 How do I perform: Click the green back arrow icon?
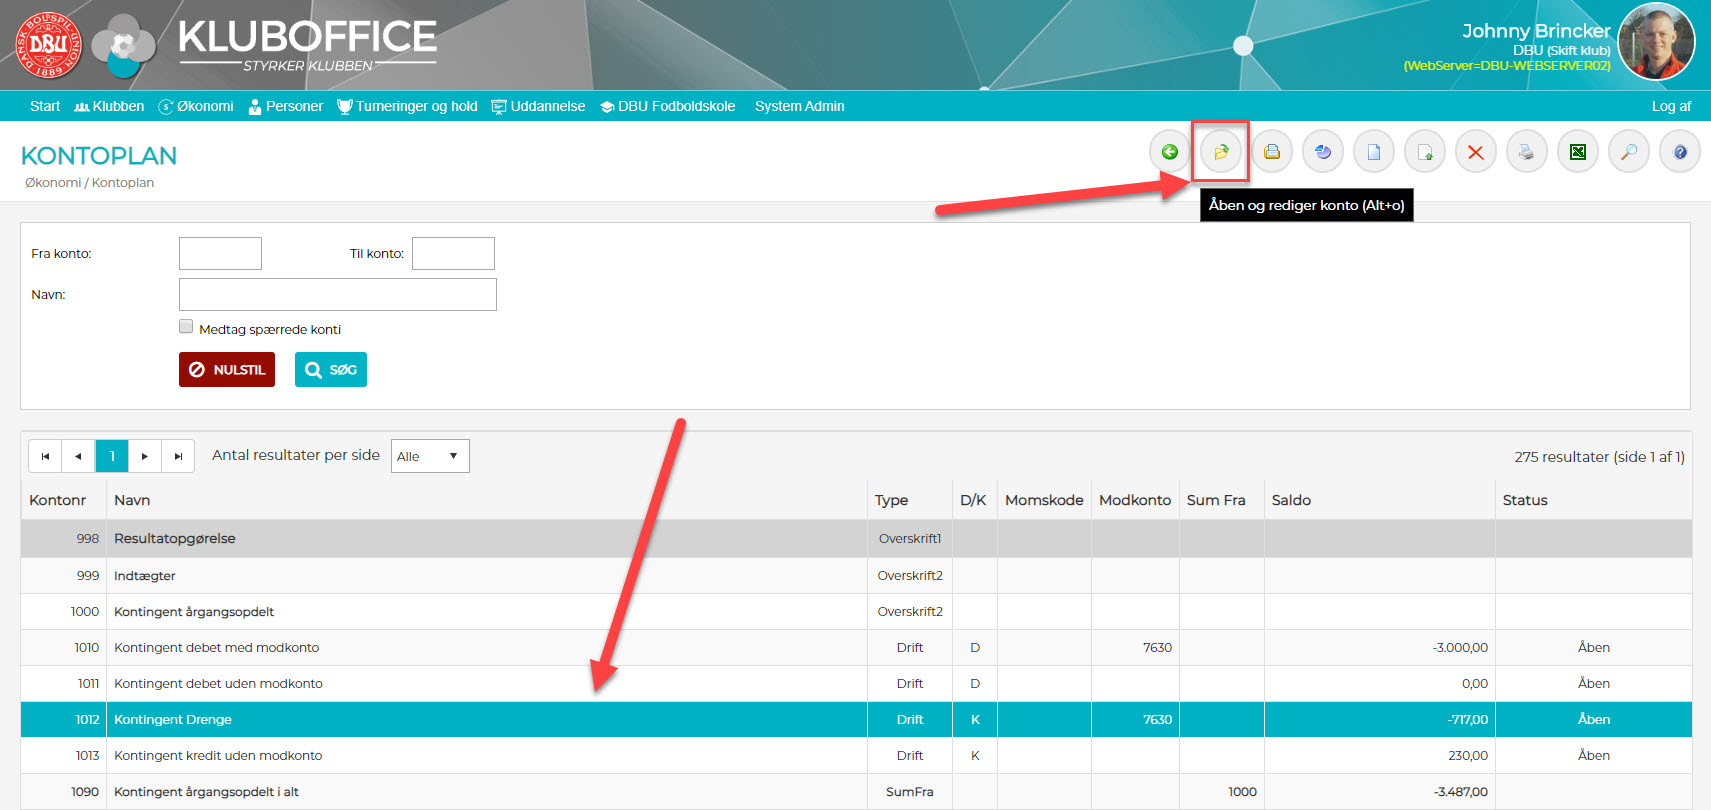(x=1169, y=152)
